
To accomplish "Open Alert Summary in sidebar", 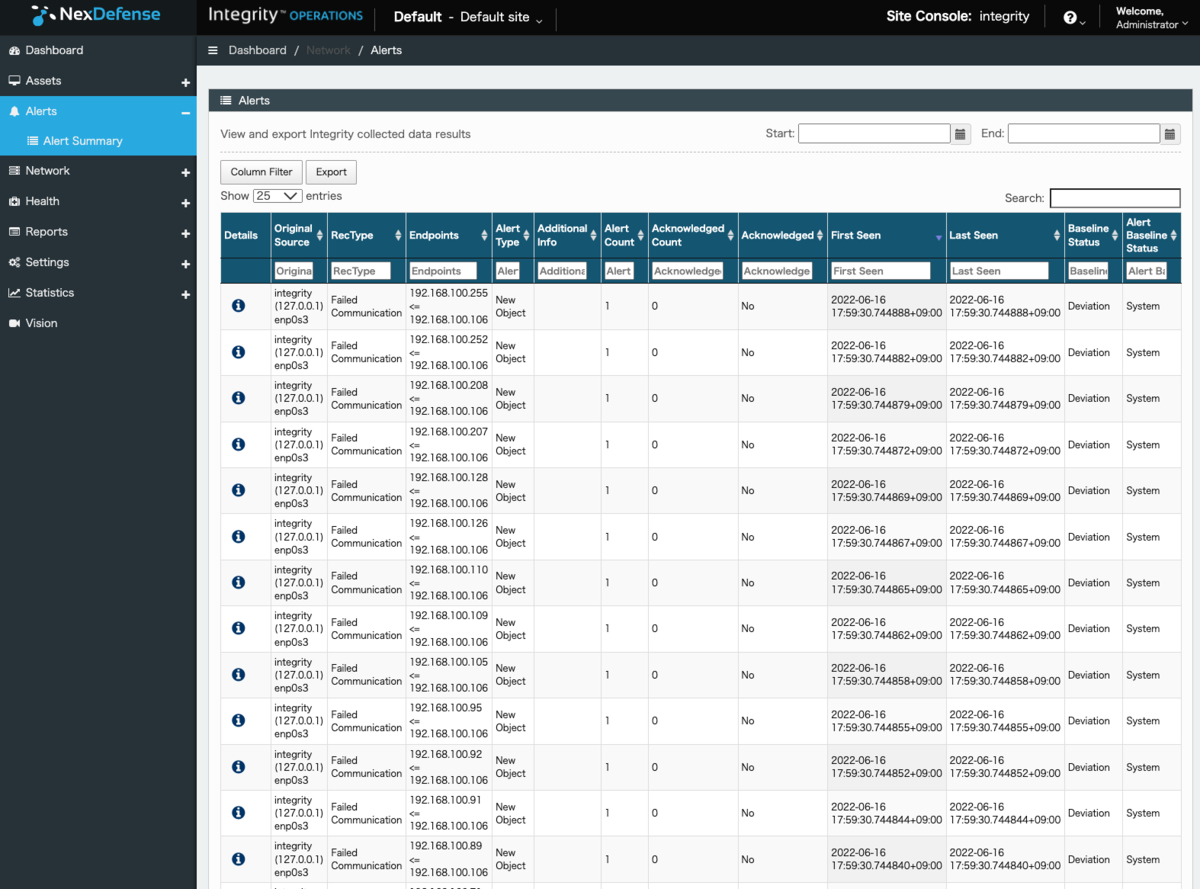I will click(x=82, y=141).
